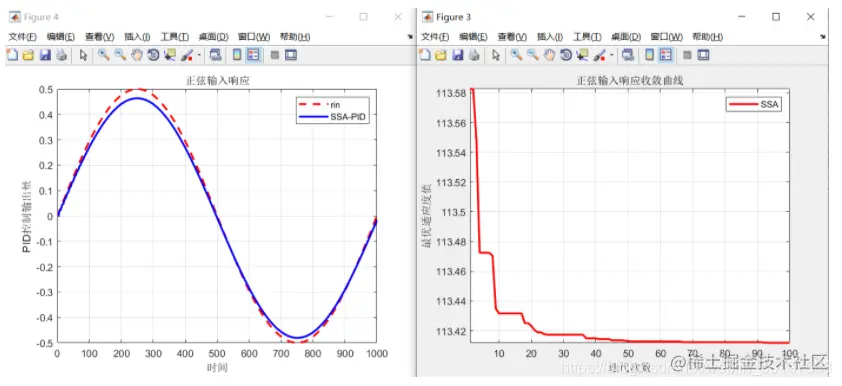Click the x-axis label 时间 in Figure 4

pyautogui.click(x=217, y=368)
